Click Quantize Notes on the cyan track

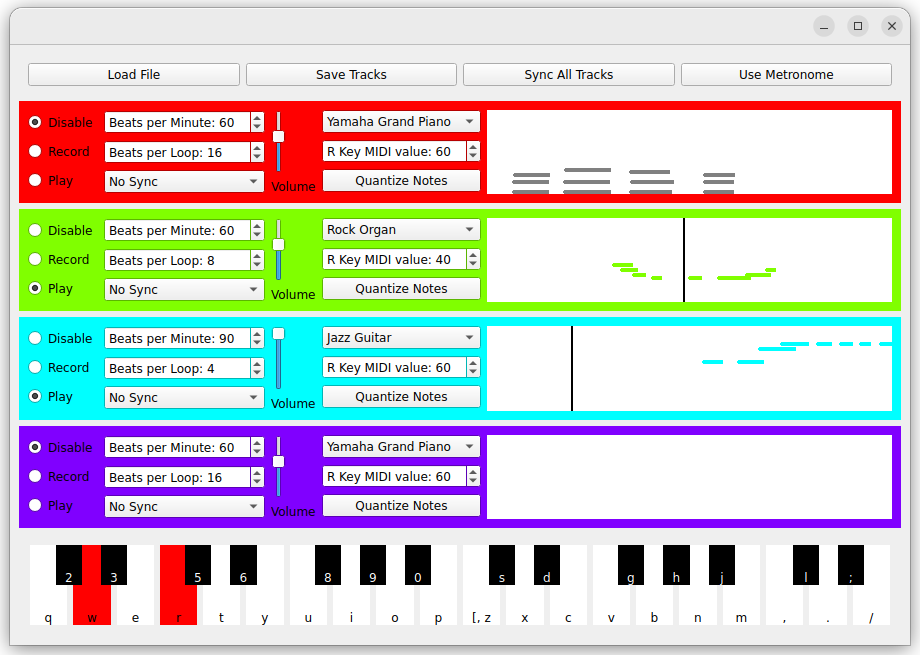[401, 397]
